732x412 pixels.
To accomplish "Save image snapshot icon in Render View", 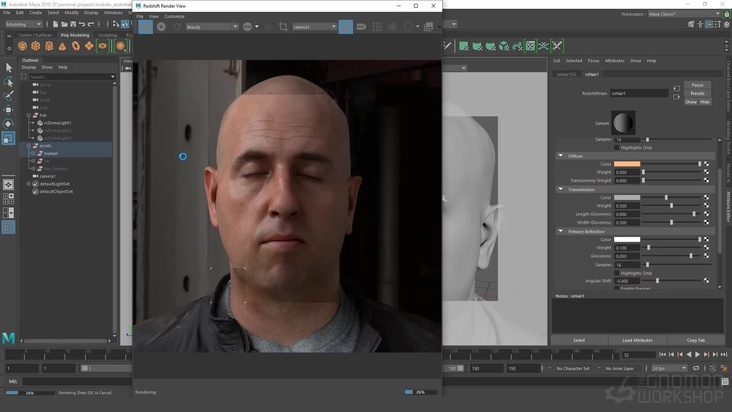I will pyautogui.click(x=429, y=27).
